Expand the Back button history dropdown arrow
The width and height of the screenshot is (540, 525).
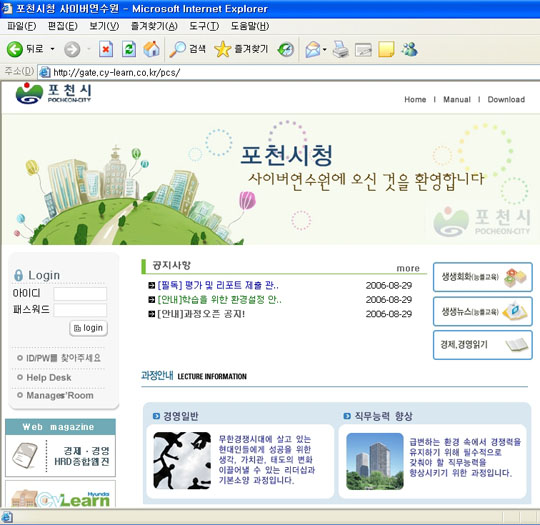52,49
